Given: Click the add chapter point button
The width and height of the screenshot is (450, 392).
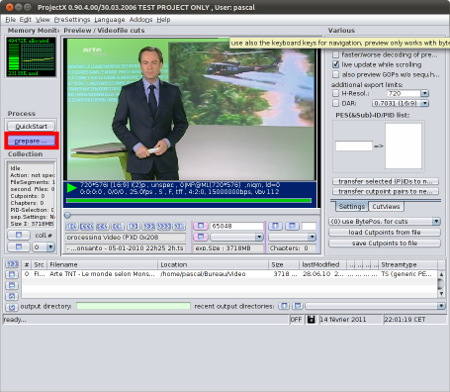Looking at the screenshot, I should click(275, 226).
